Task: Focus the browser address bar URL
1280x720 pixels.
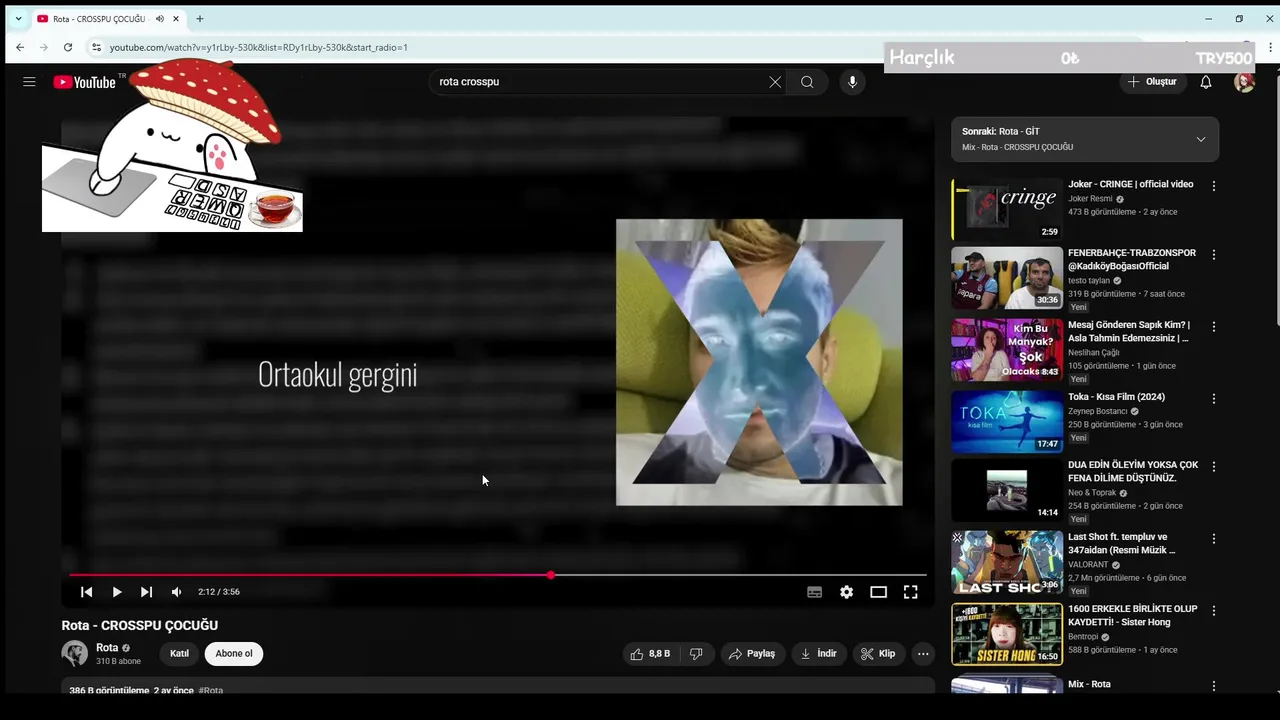Action: [x=259, y=47]
